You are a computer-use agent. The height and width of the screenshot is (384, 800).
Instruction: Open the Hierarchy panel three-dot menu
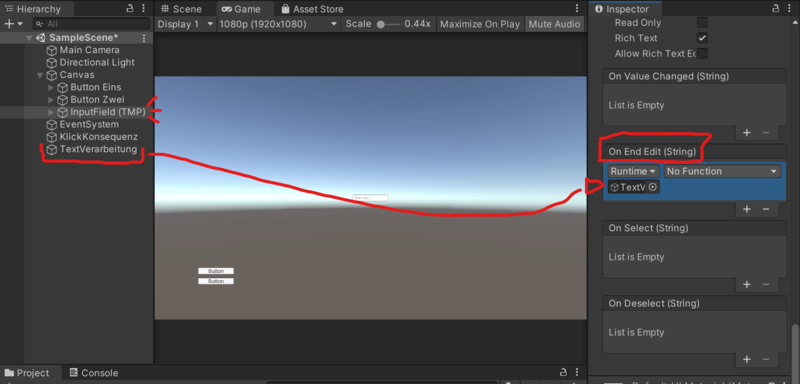pyautogui.click(x=143, y=8)
